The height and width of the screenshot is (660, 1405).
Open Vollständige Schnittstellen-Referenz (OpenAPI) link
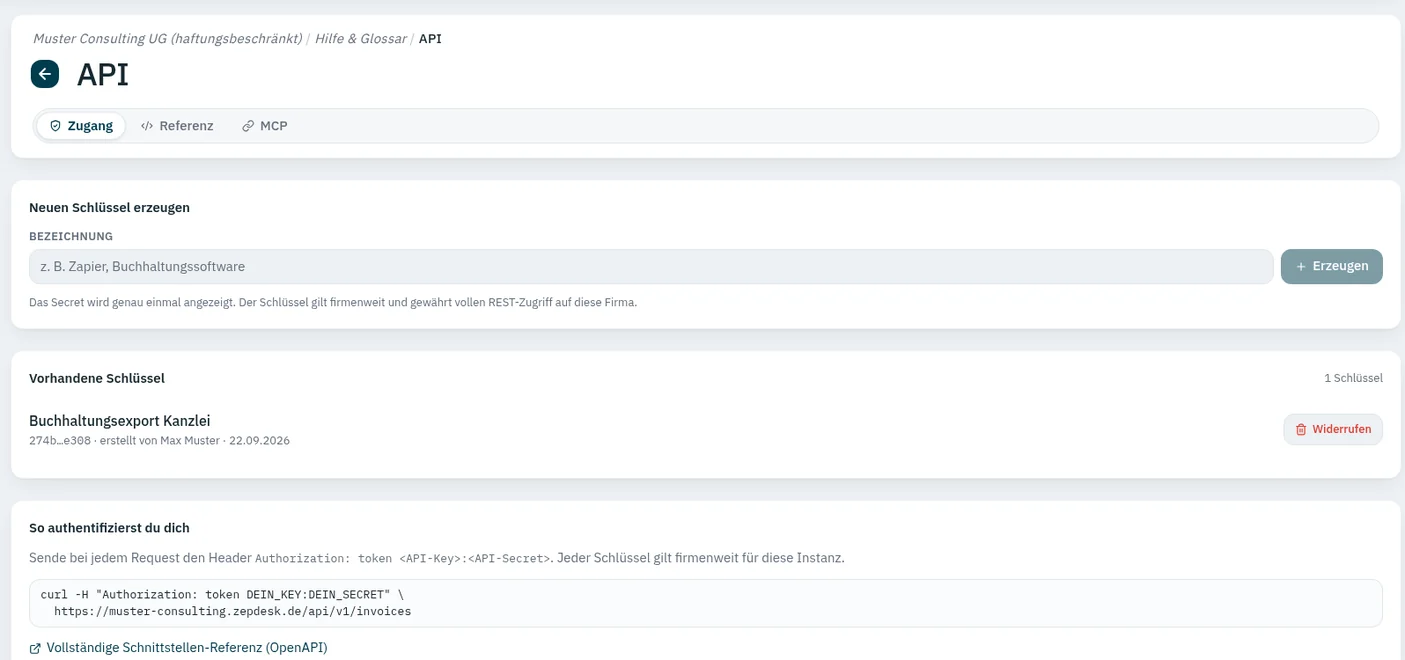pyautogui.click(x=178, y=648)
